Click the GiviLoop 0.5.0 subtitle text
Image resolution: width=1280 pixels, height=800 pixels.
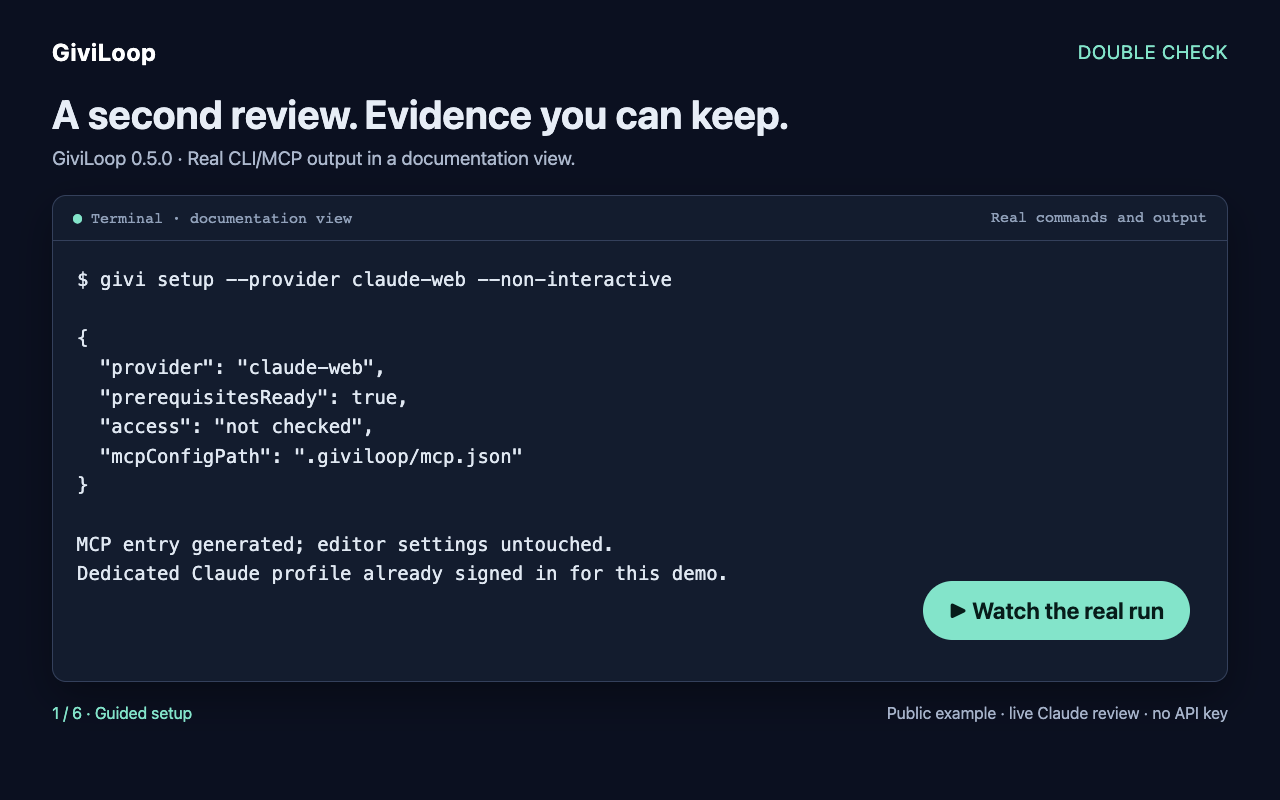point(313,159)
